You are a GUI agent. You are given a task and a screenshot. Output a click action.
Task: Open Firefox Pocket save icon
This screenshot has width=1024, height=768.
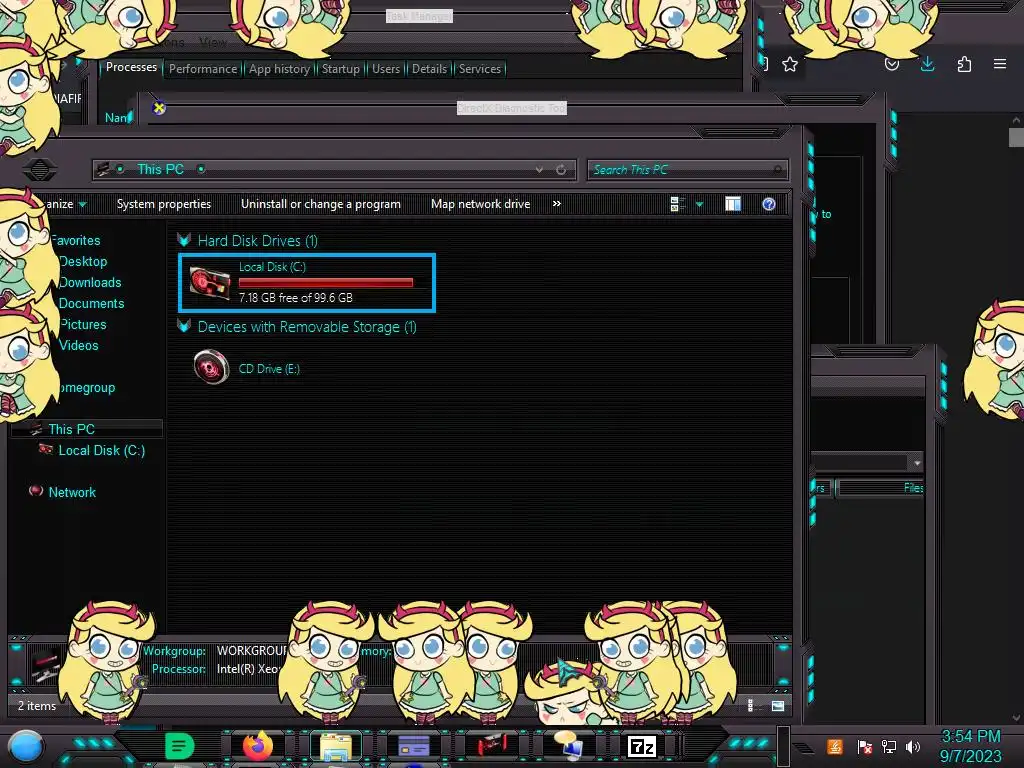[891, 64]
